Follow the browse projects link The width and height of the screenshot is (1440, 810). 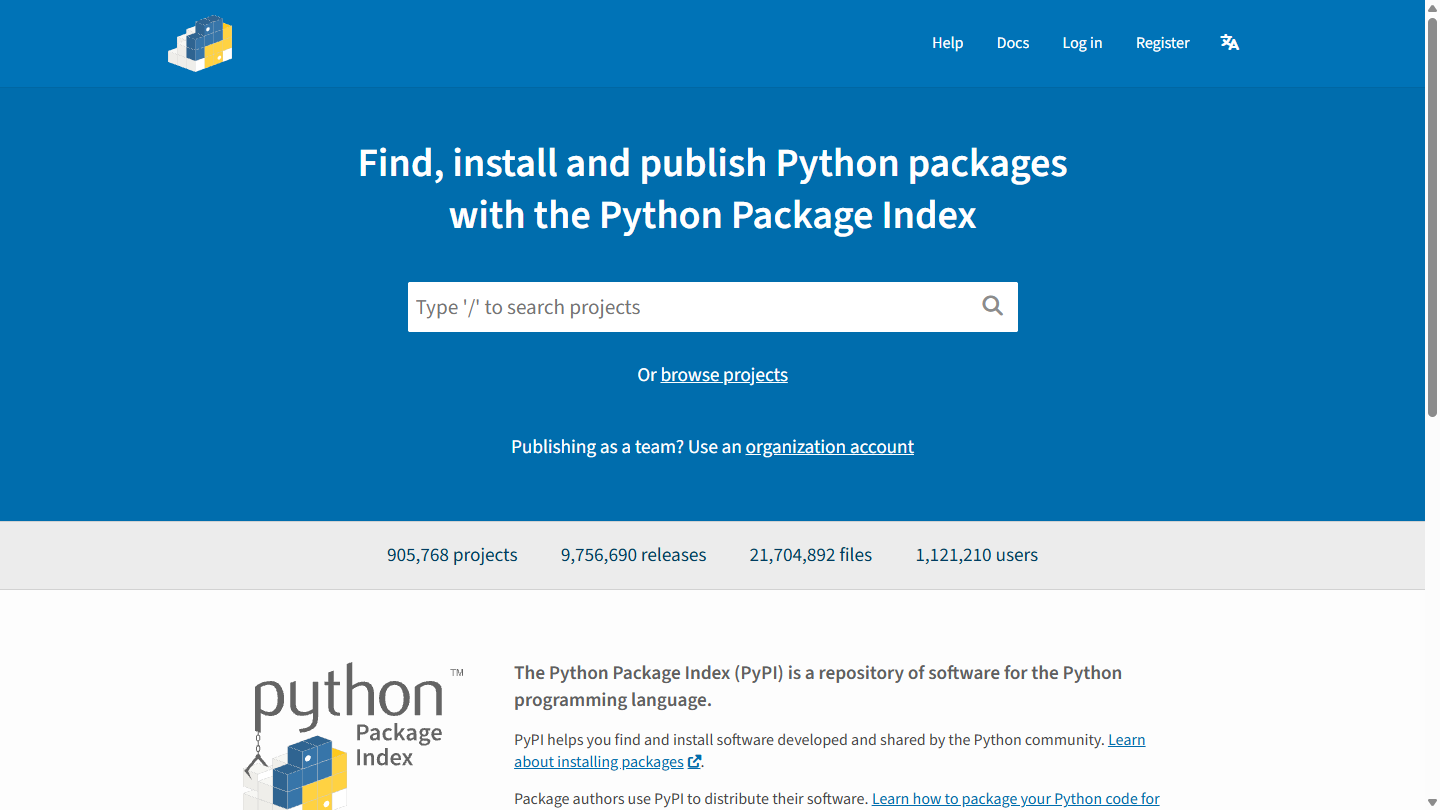point(724,375)
